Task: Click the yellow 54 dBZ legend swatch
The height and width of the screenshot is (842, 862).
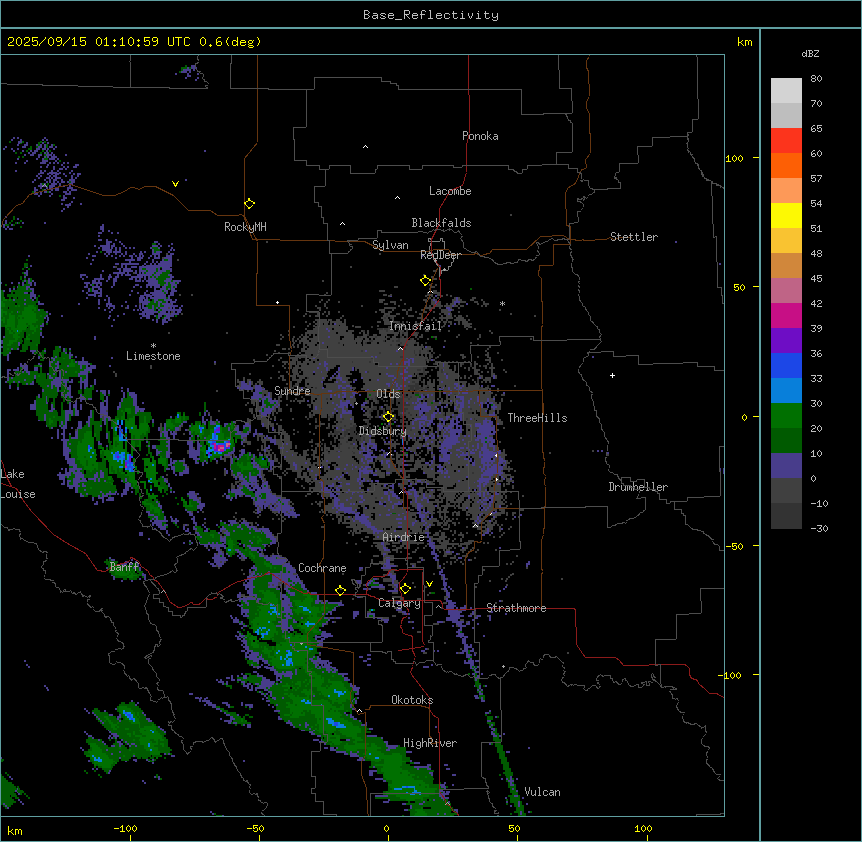Action: click(786, 215)
